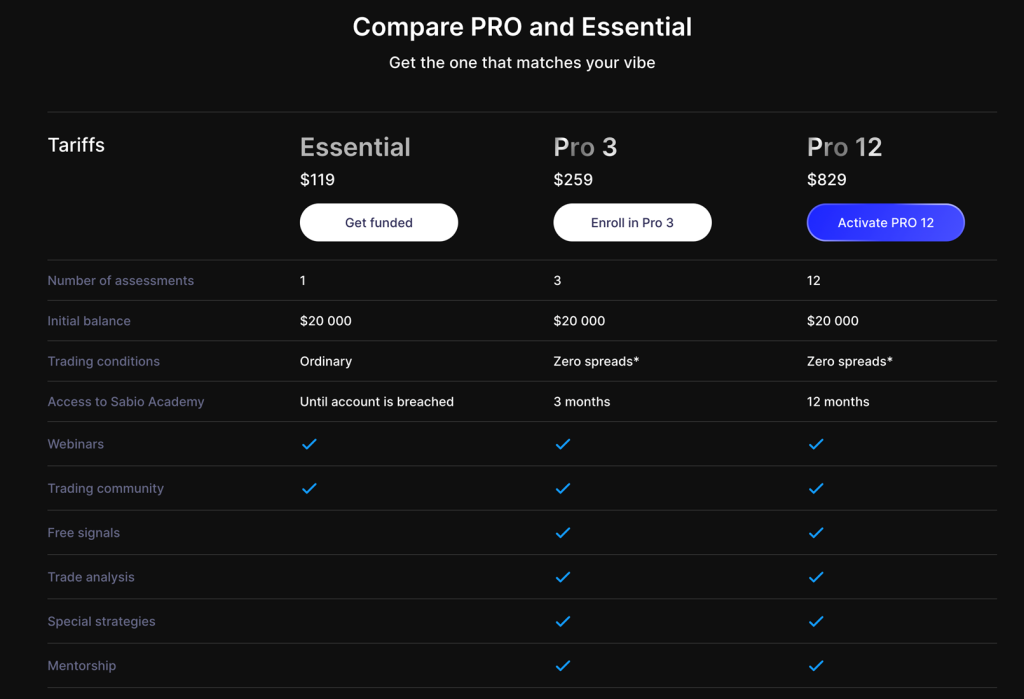Click Webinars checkmark in Pro 12 column
Viewport: 1024px width, 699px height.
[816, 444]
